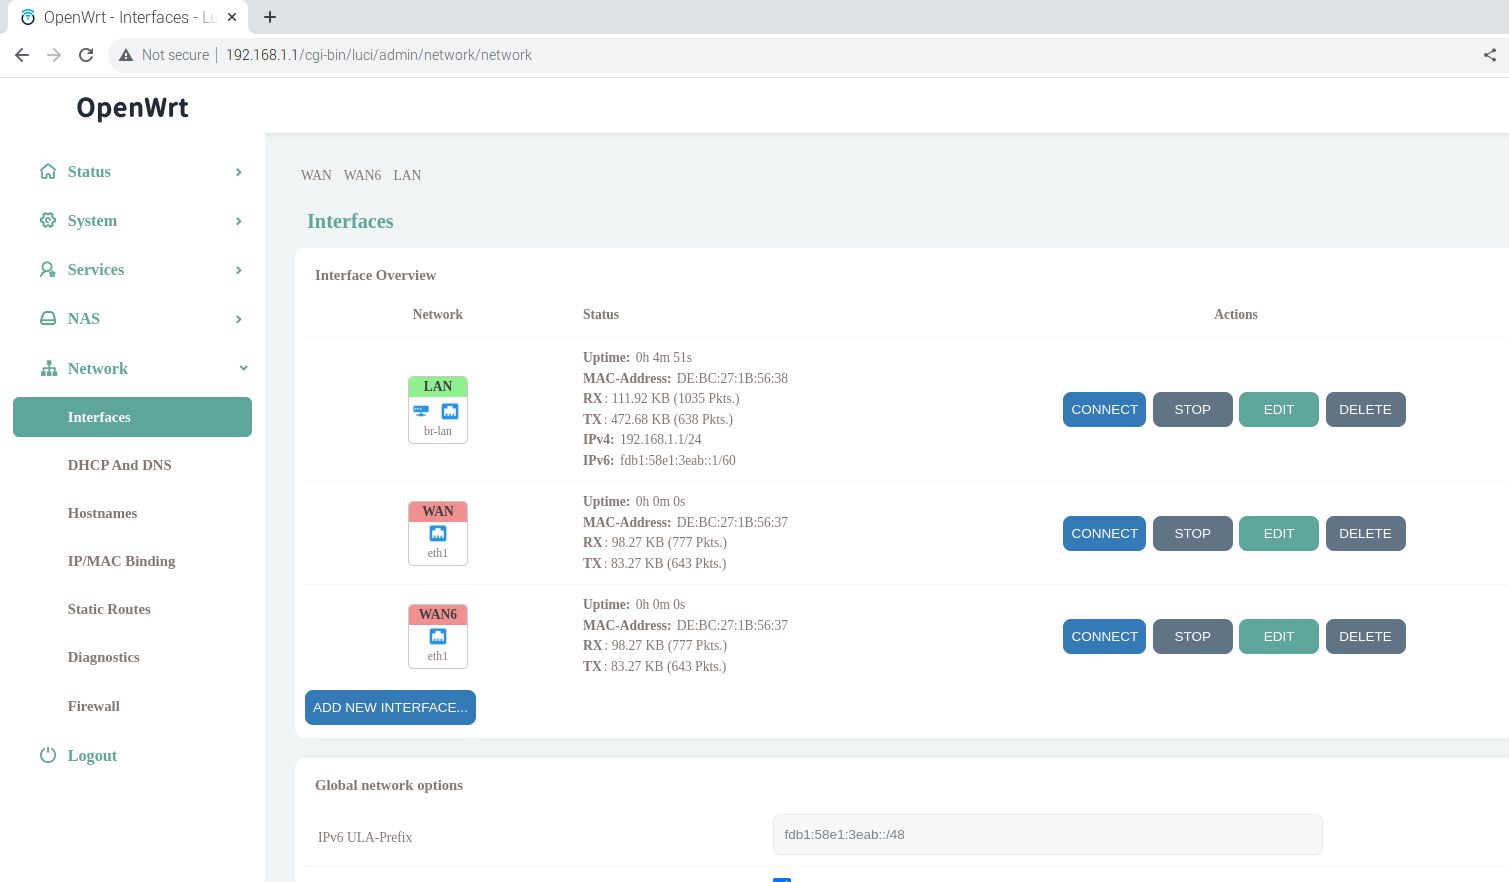
Task: Open the Firewall page
Action: coord(93,706)
